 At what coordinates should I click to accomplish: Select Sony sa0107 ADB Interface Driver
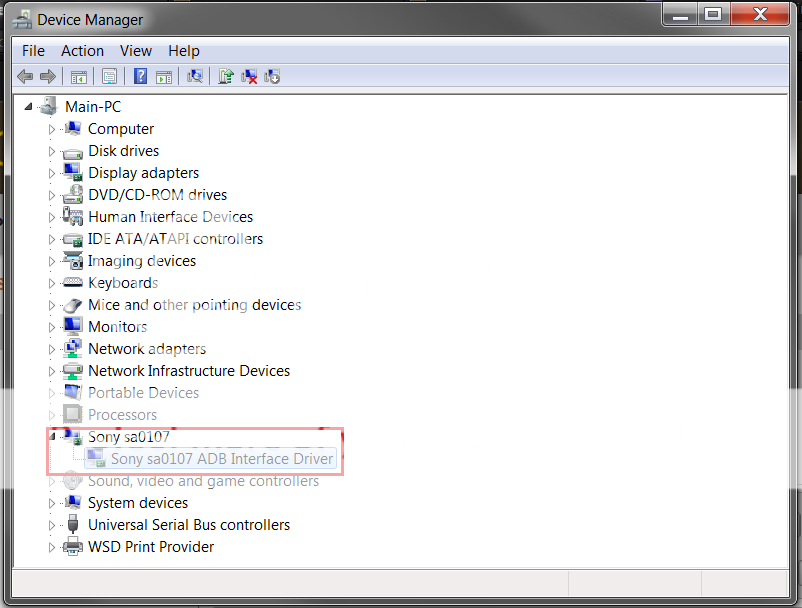(221, 459)
